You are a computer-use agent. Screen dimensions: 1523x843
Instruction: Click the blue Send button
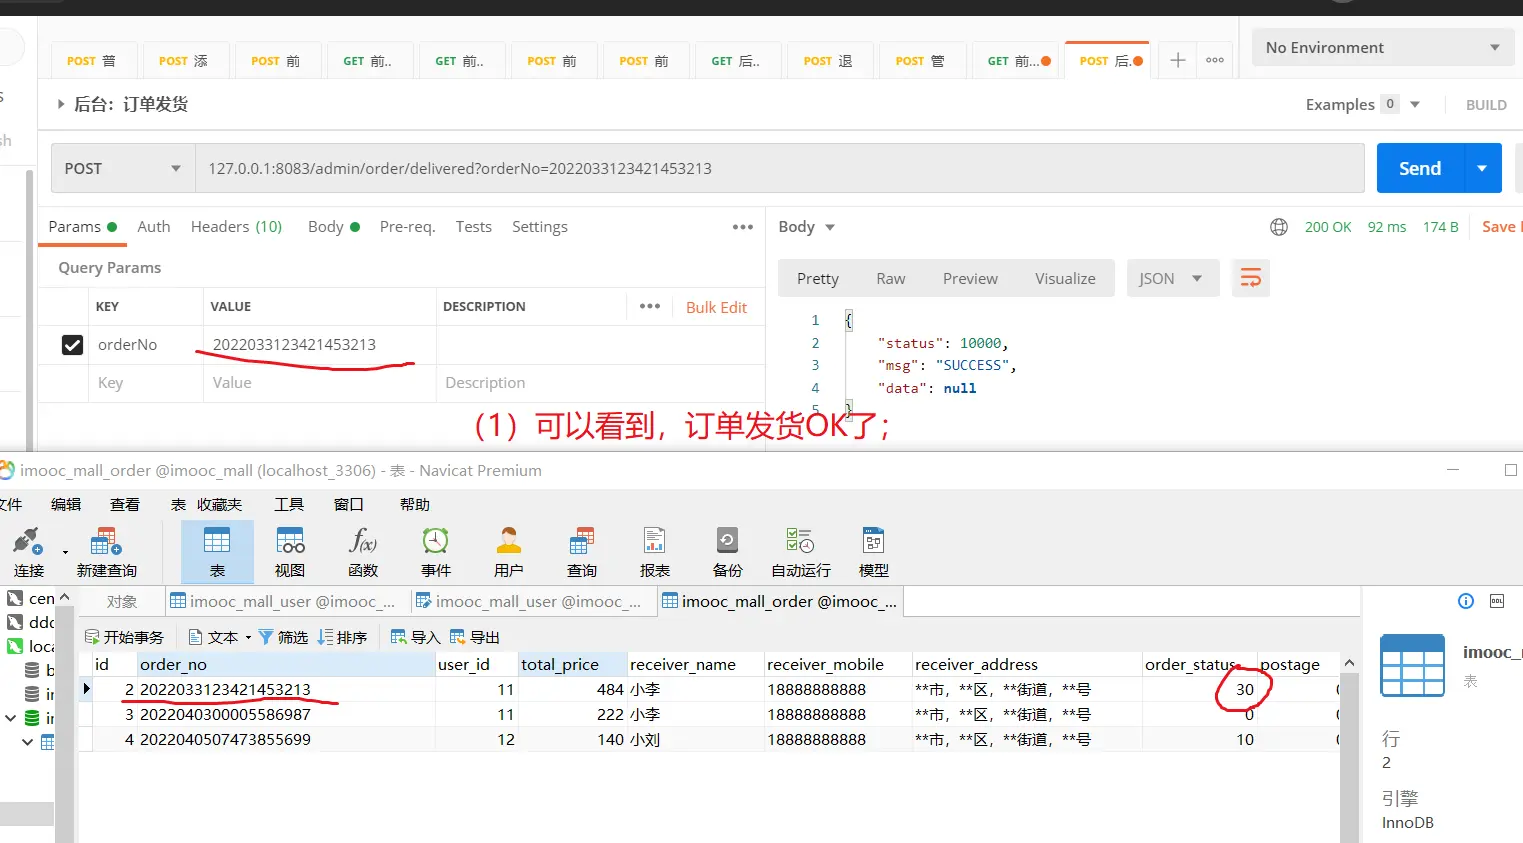click(x=1419, y=169)
